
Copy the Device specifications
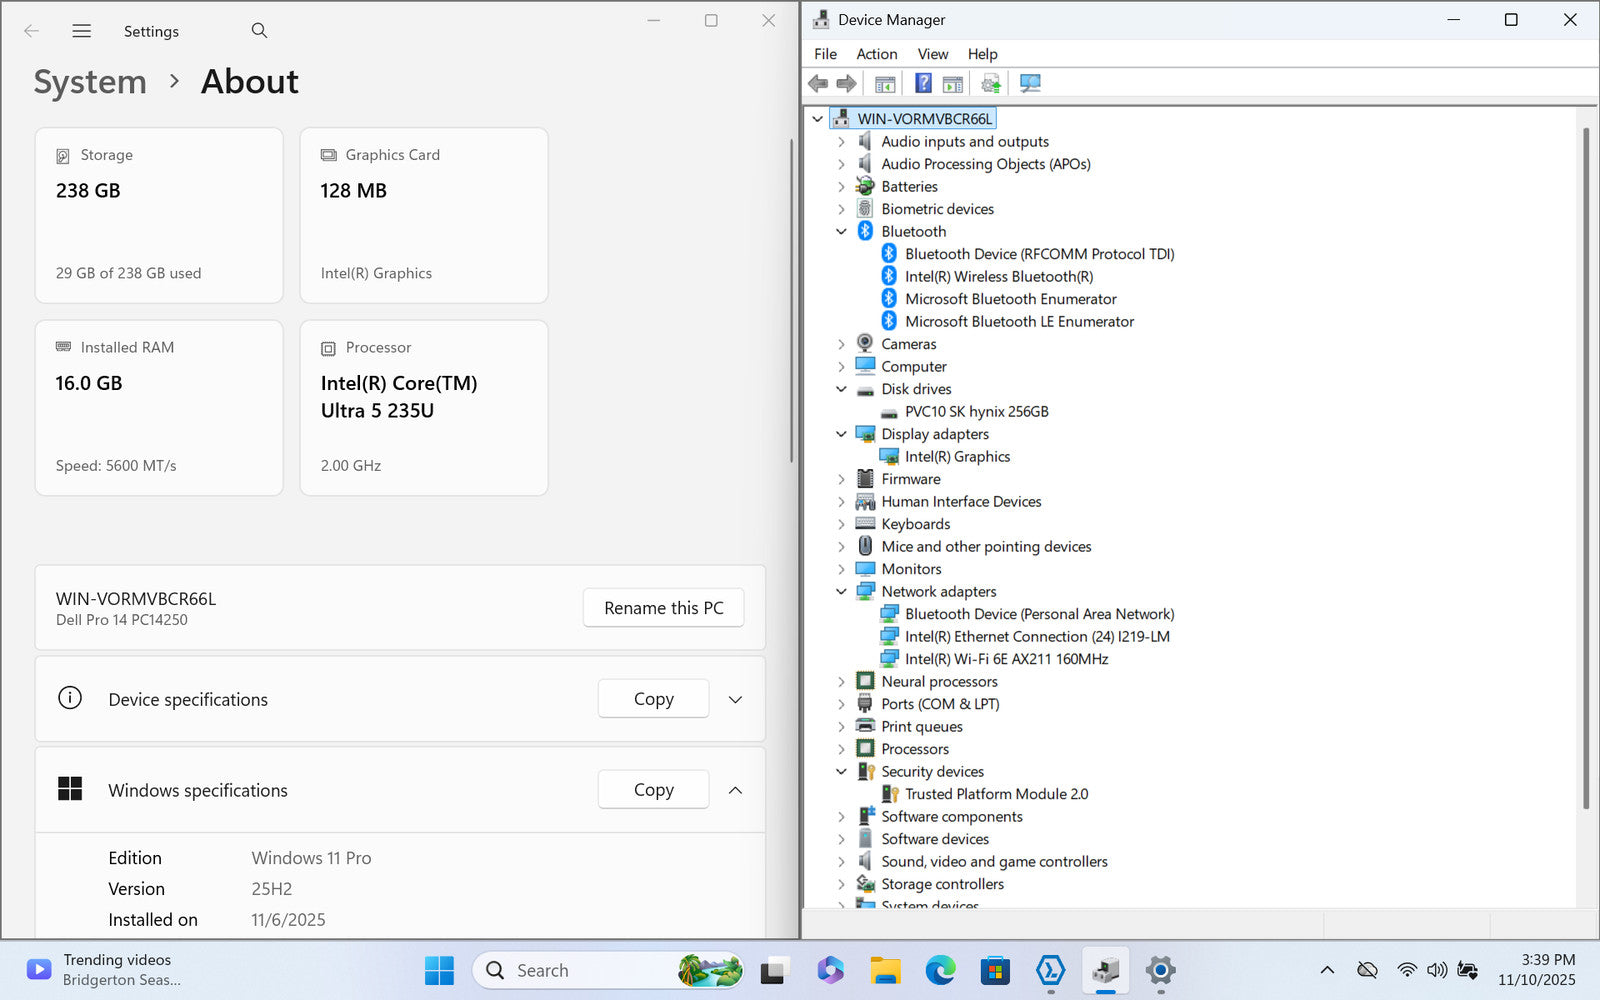click(653, 699)
